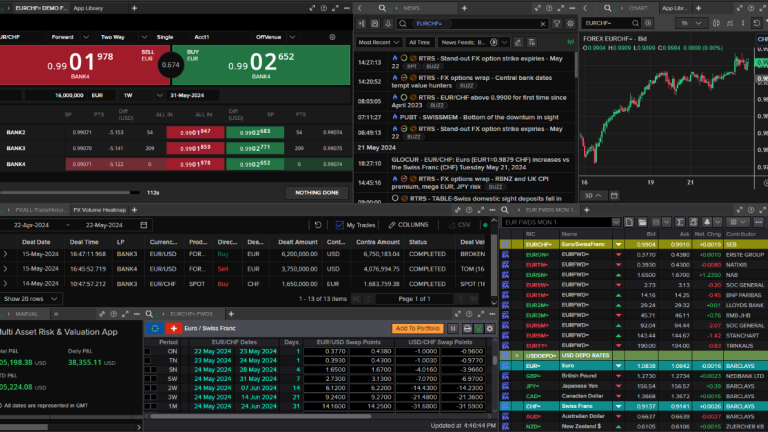Click the 16,000,000 amount field
Viewport: 768px width, 432px height.
click(x=55, y=95)
